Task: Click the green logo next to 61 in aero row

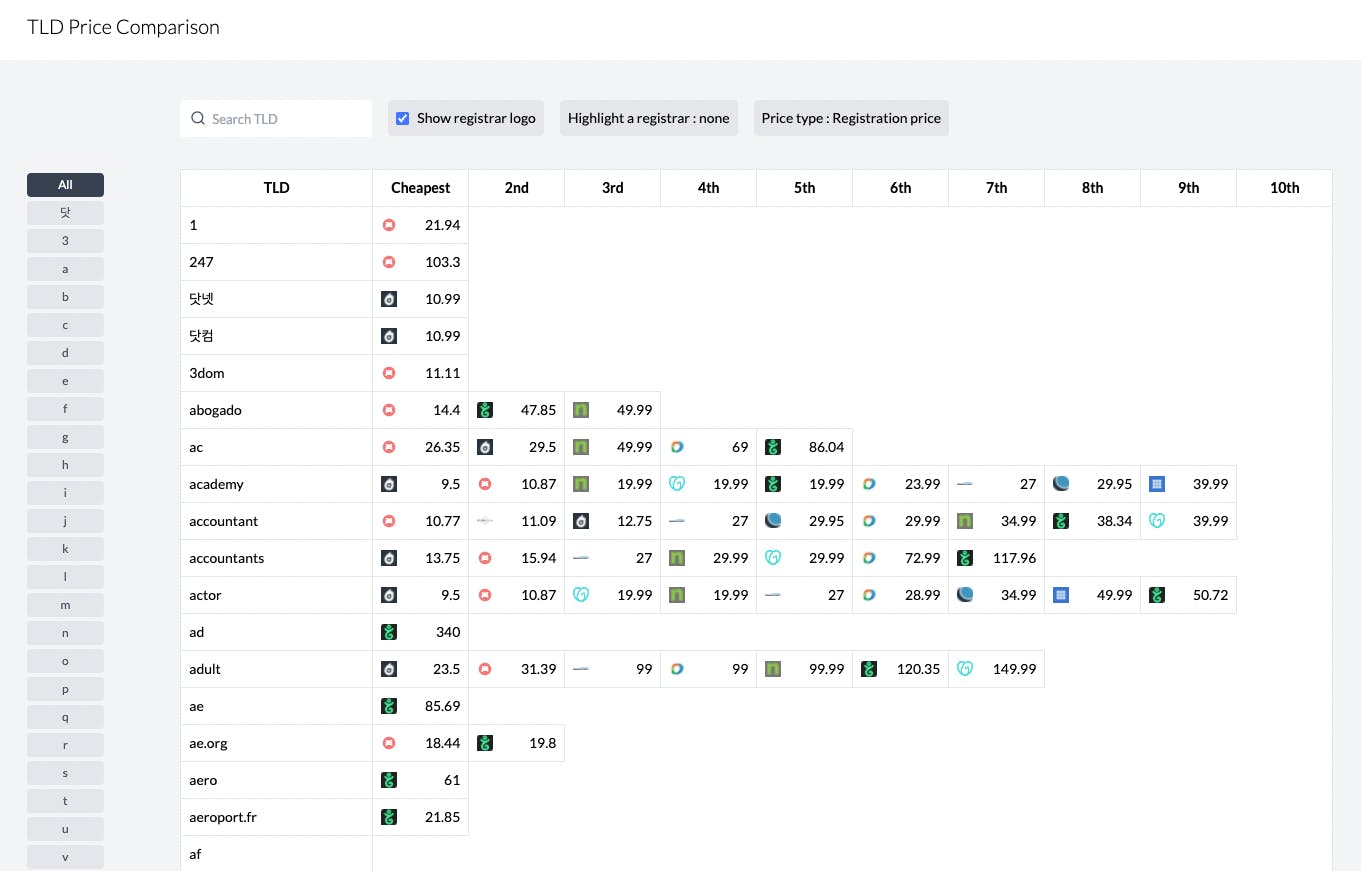Action: [x=389, y=780]
